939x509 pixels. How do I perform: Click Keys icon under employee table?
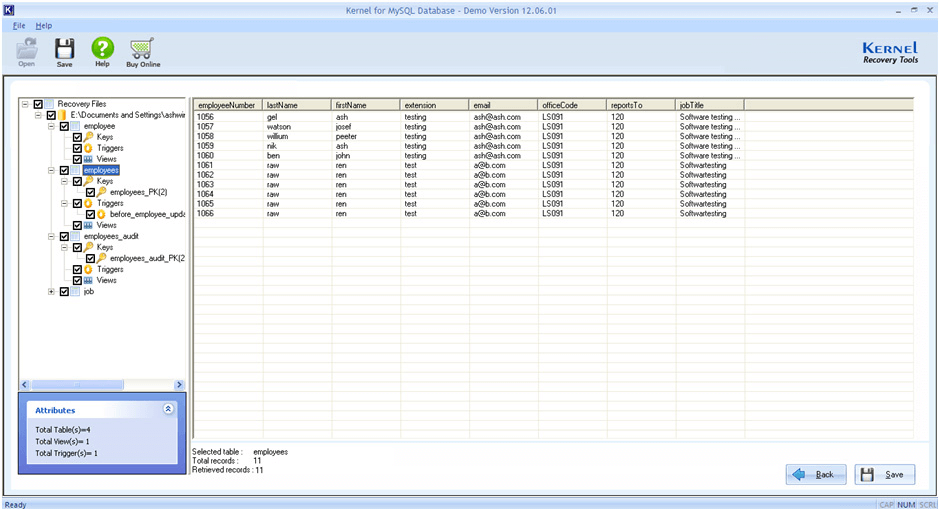(x=88, y=137)
